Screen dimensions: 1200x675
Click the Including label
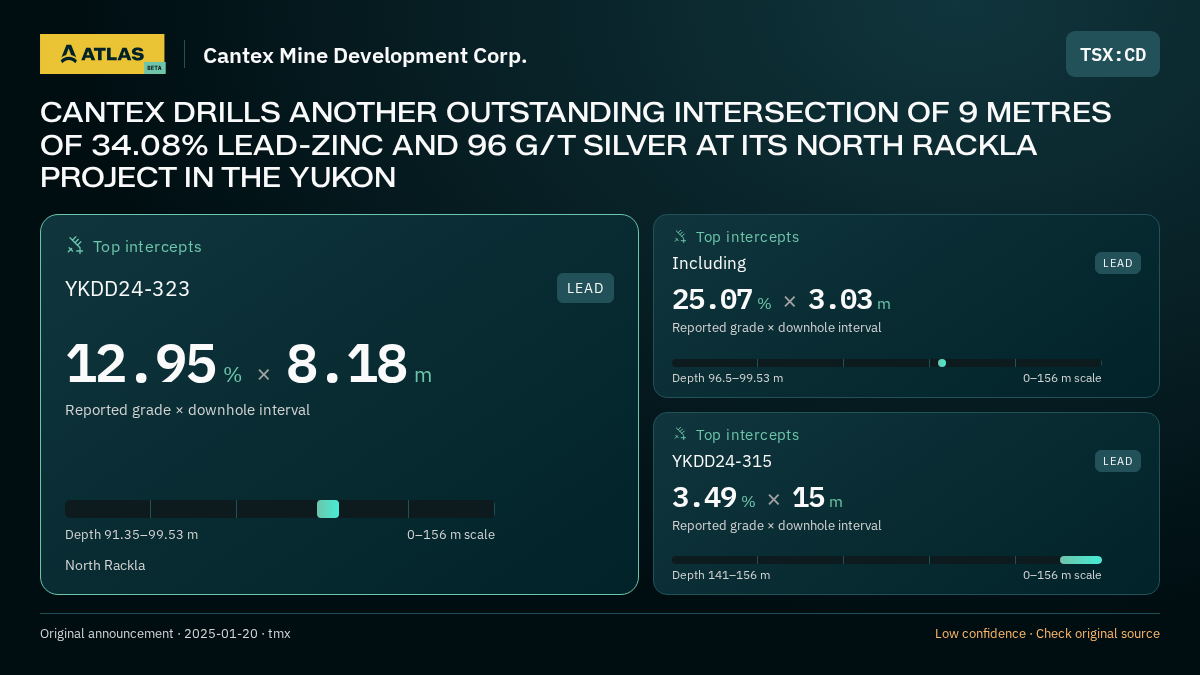tap(709, 263)
